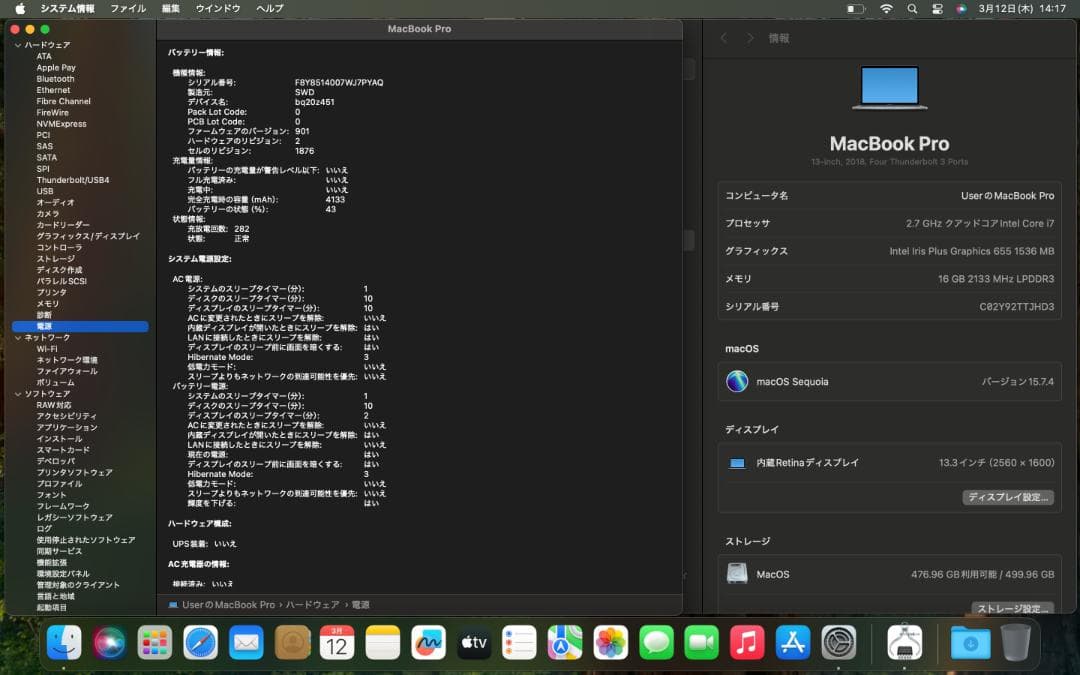Screen dimensions: 1080x675
Task: Launch the Music app from the Dock
Action: [x=746, y=643]
